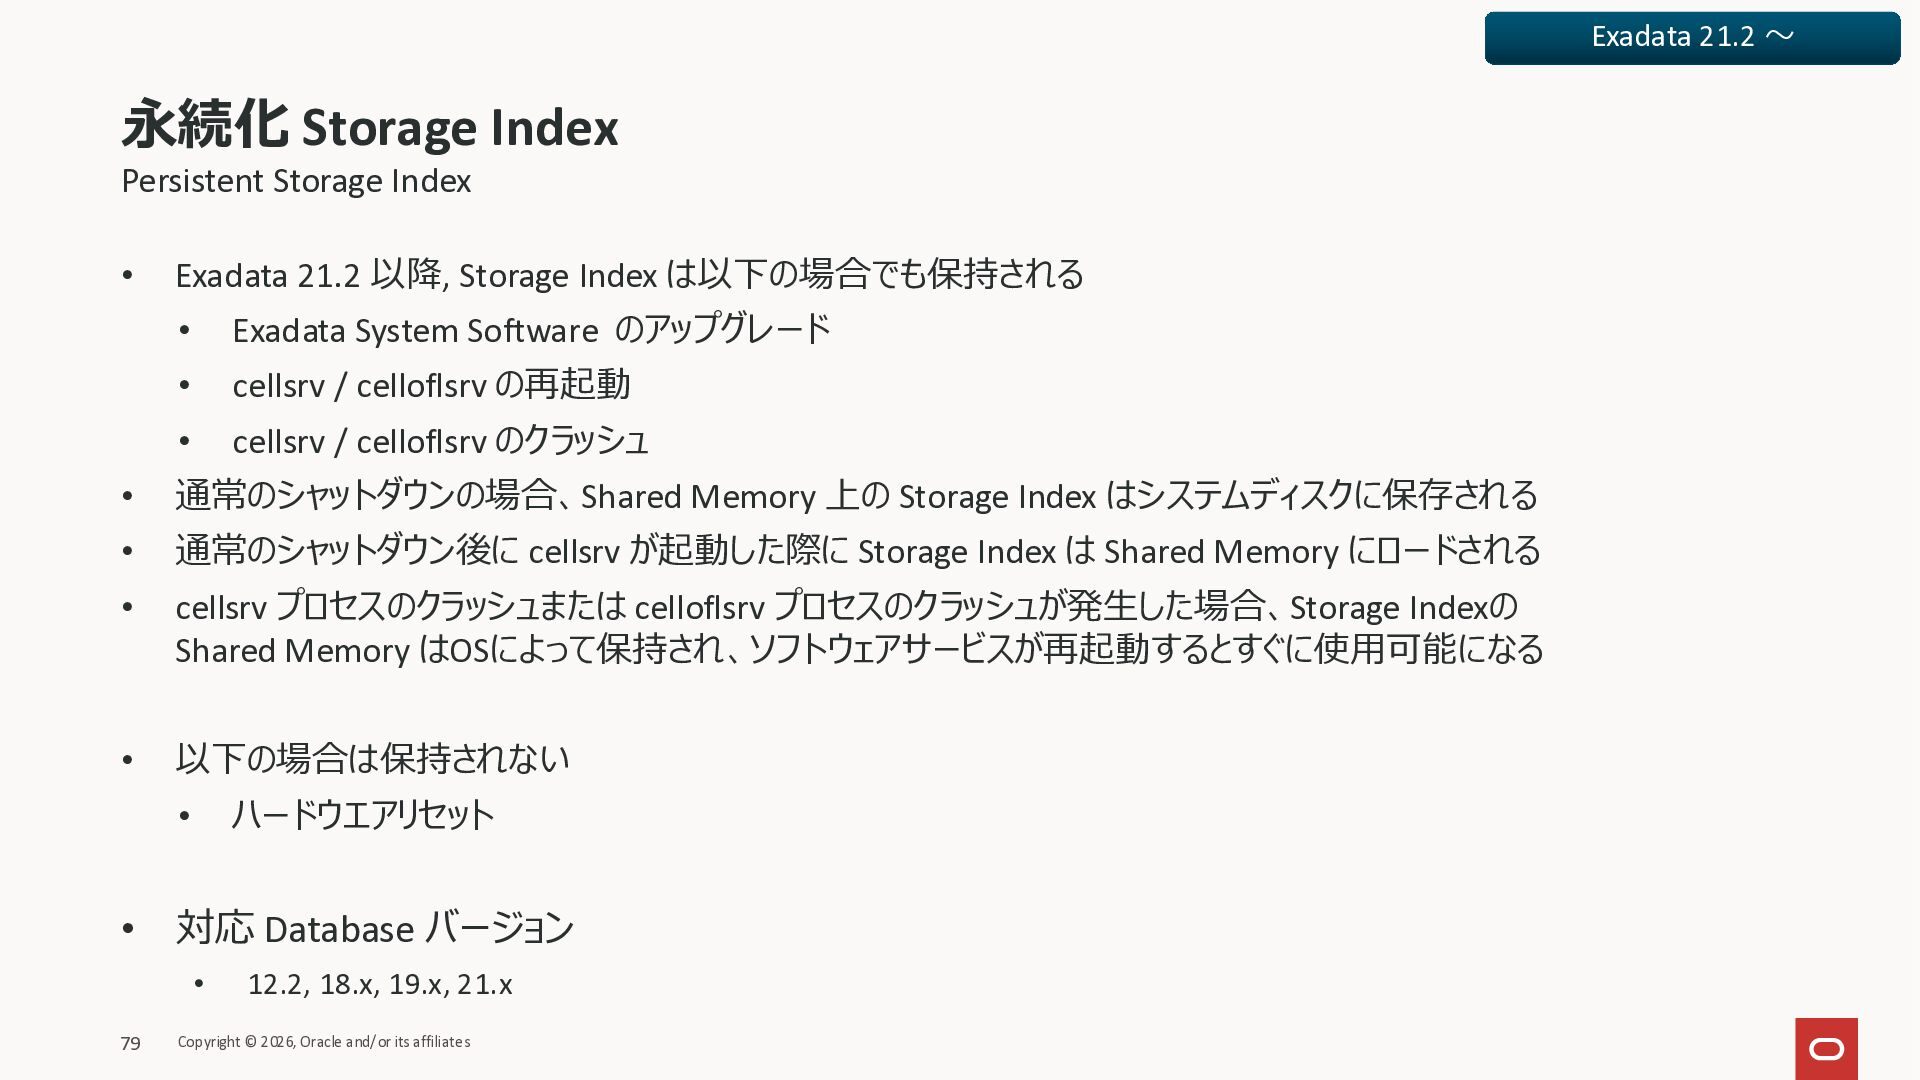The width and height of the screenshot is (1920, 1080).
Task: Click the Oracle copyright footer text
Action: 324,1042
